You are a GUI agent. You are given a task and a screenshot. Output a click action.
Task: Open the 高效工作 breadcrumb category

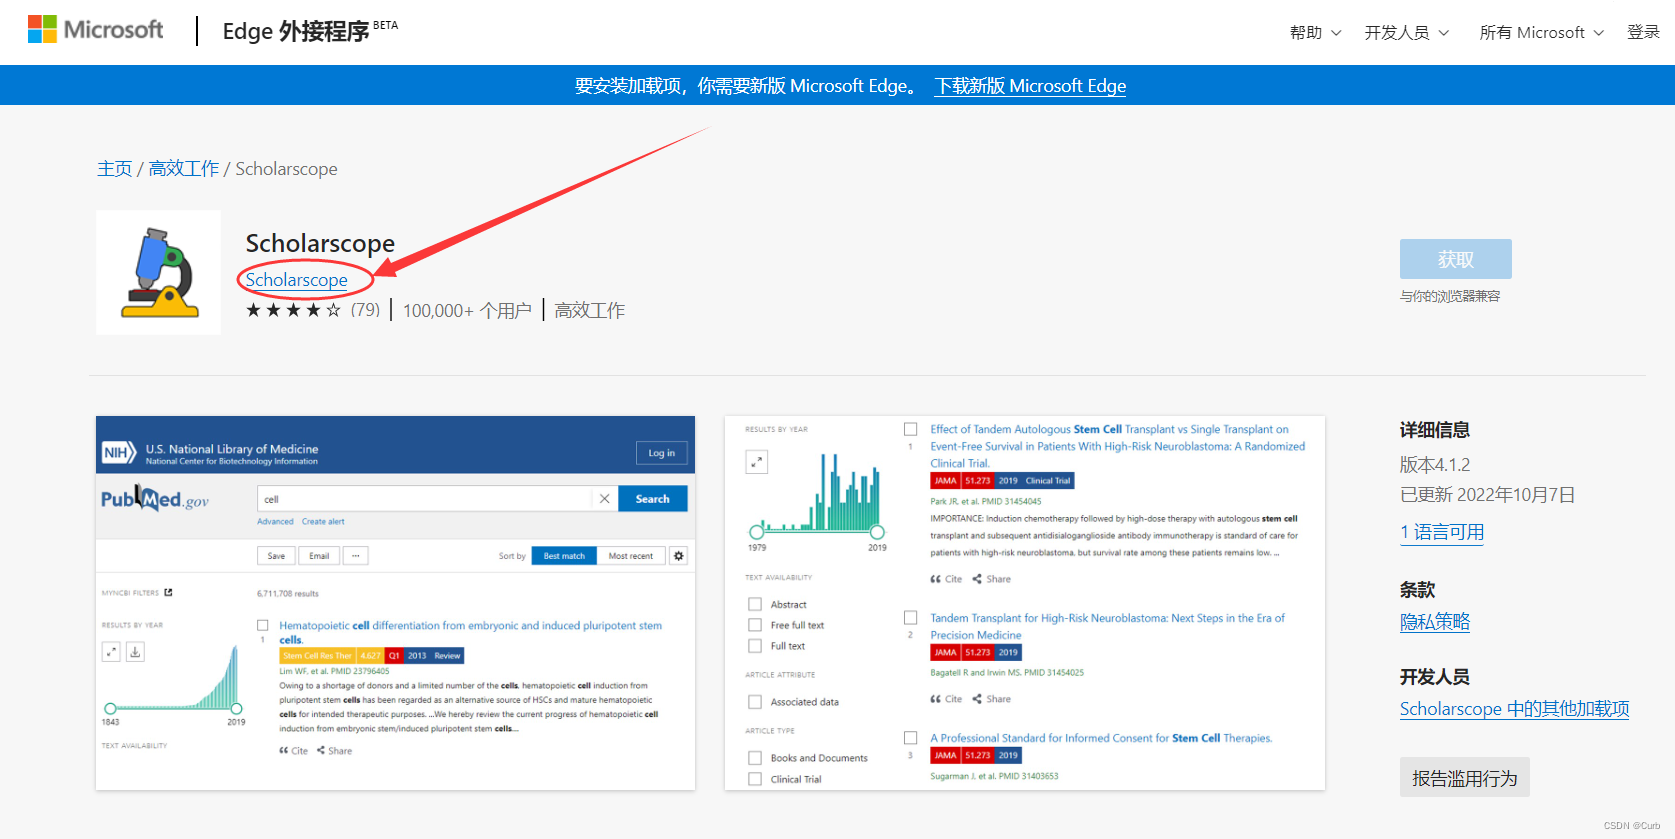click(184, 169)
